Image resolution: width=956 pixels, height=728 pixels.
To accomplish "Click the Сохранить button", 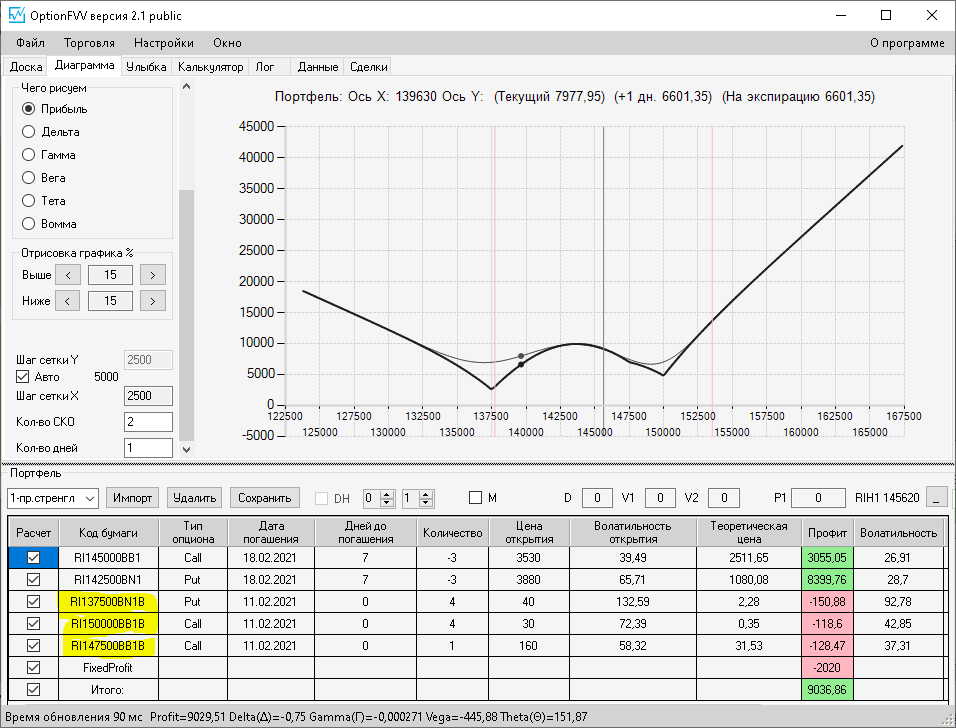I will [265, 498].
